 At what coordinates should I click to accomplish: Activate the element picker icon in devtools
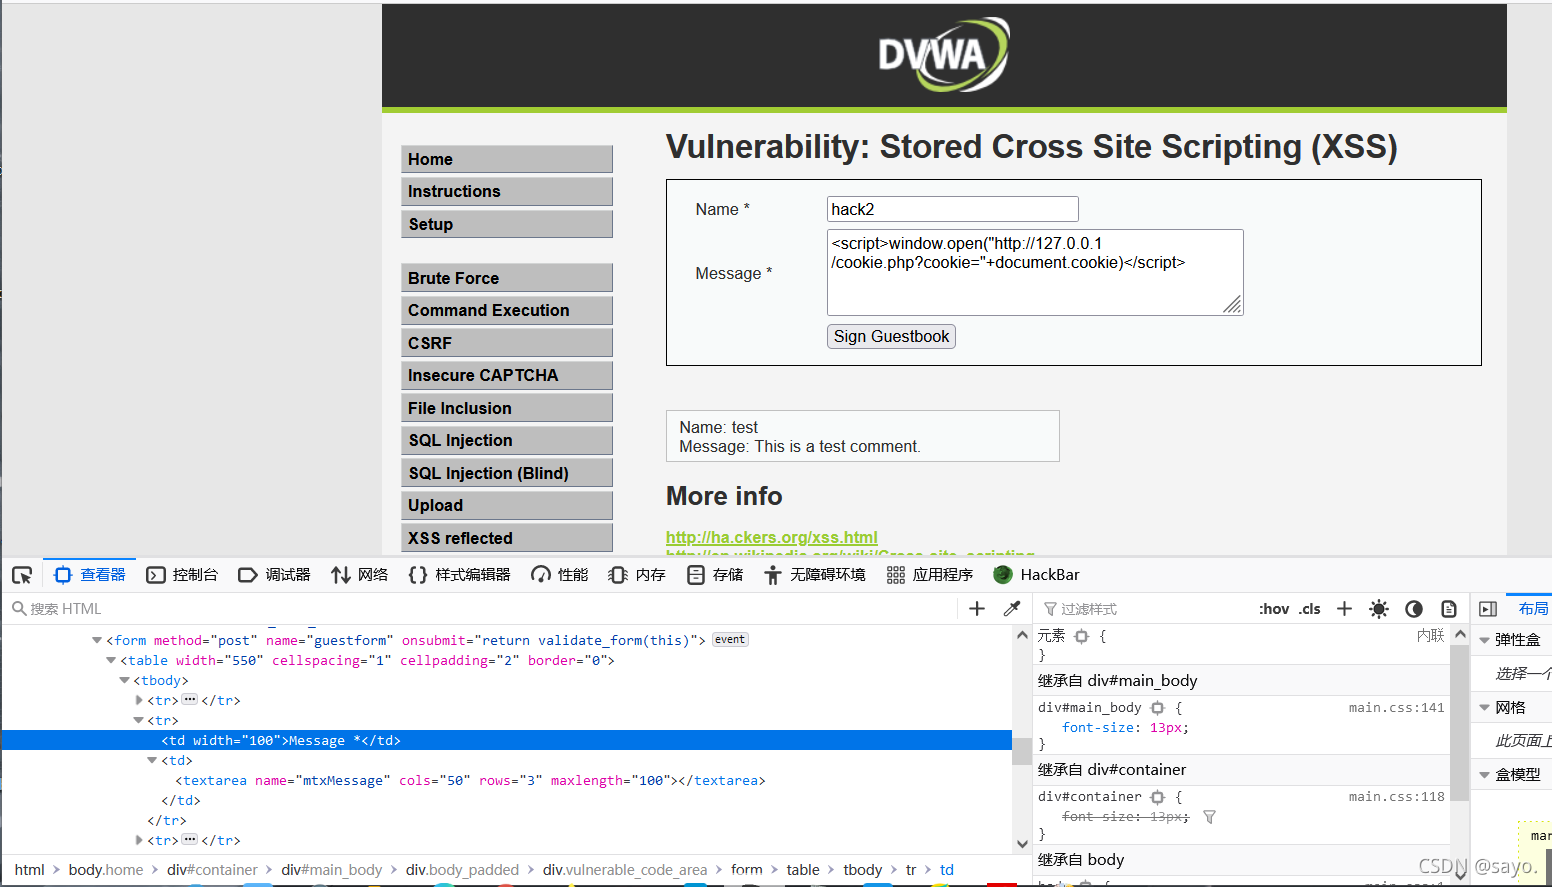pyautogui.click(x=22, y=575)
